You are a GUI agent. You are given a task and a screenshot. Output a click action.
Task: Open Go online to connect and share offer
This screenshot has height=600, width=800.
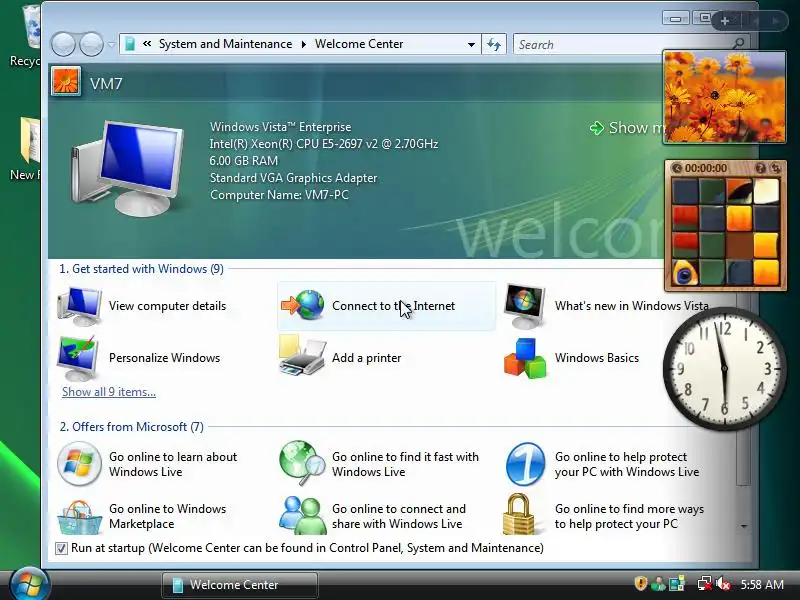tap(372, 516)
